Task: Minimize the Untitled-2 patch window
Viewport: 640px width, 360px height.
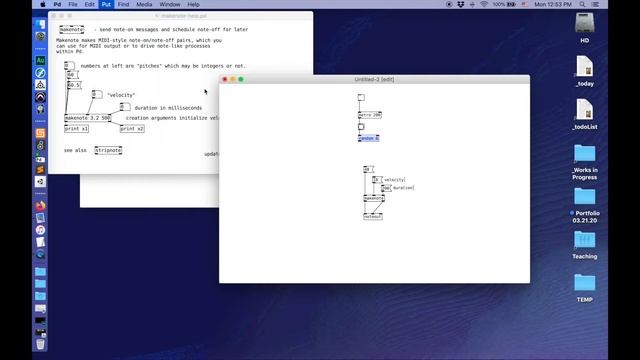Action: 233,79
